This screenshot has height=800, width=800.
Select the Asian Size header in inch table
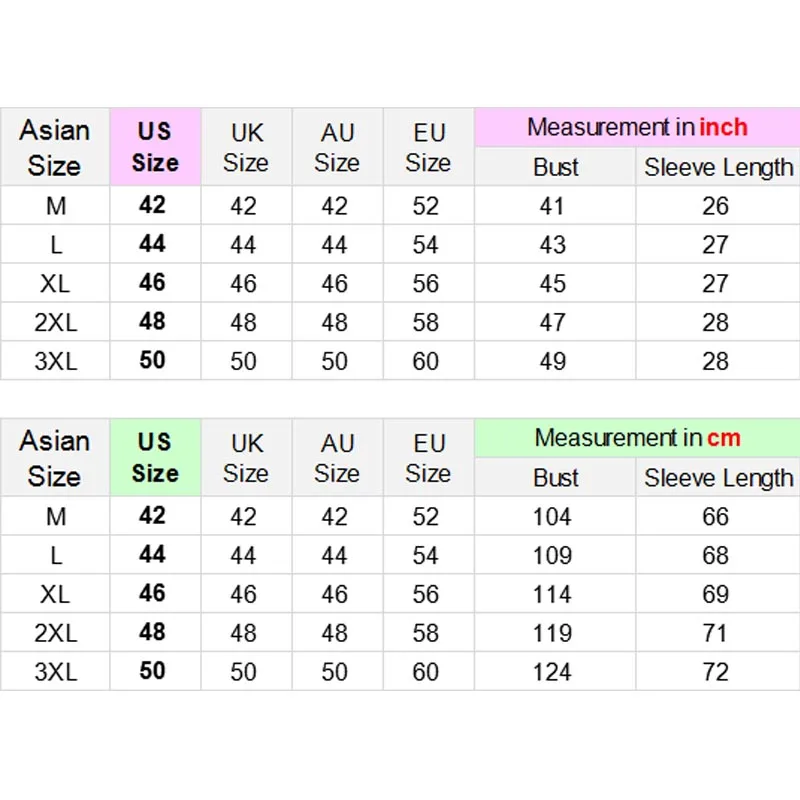55,147
